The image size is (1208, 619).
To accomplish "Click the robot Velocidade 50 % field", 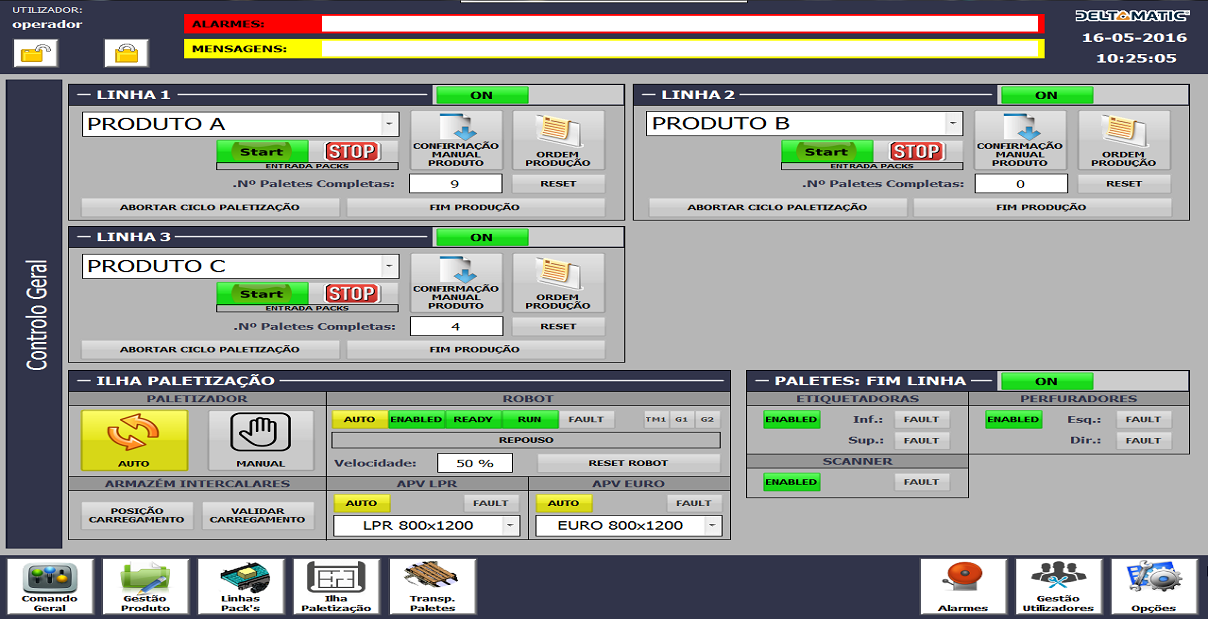I will click(474, 463).
